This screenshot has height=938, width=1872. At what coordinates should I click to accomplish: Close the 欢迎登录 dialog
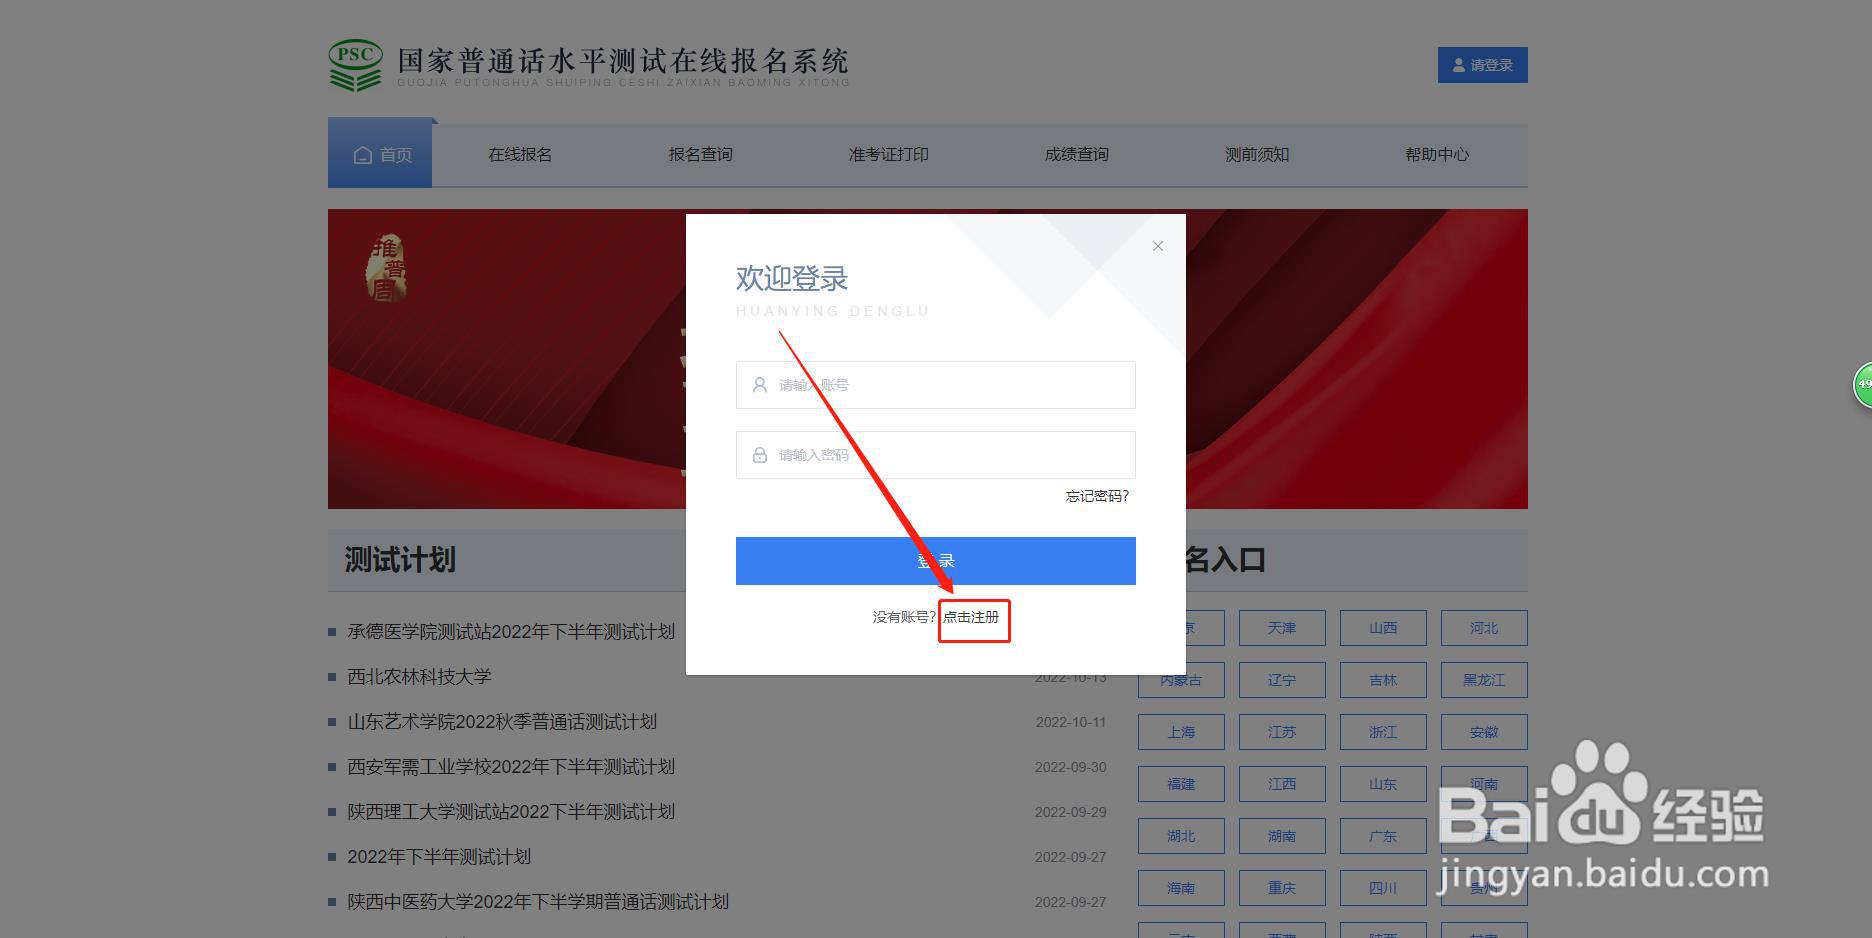point(1158,245)
